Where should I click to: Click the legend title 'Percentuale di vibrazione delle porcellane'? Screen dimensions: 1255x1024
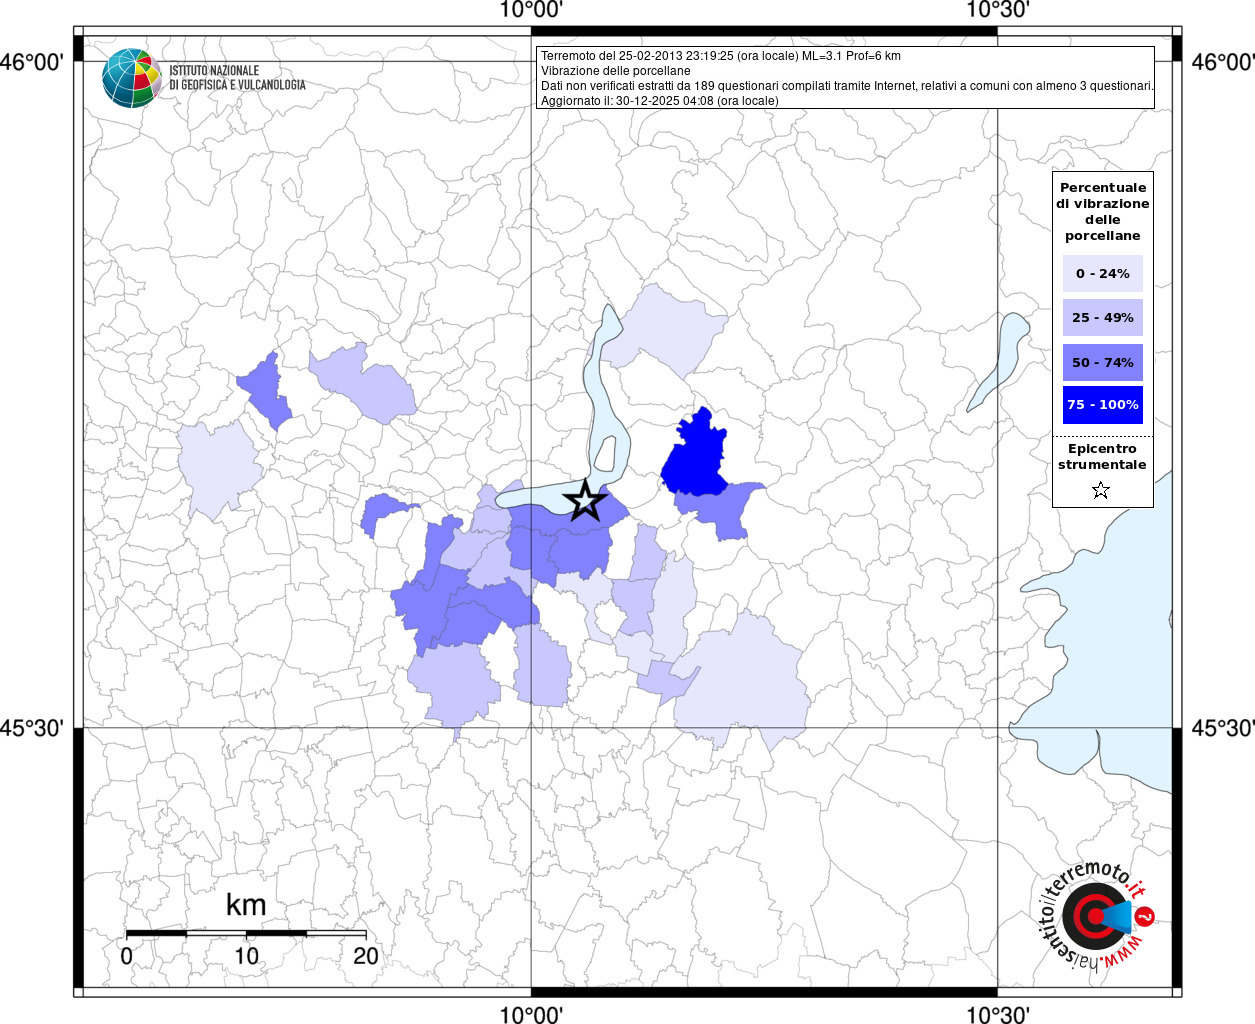pos(1102,211)
